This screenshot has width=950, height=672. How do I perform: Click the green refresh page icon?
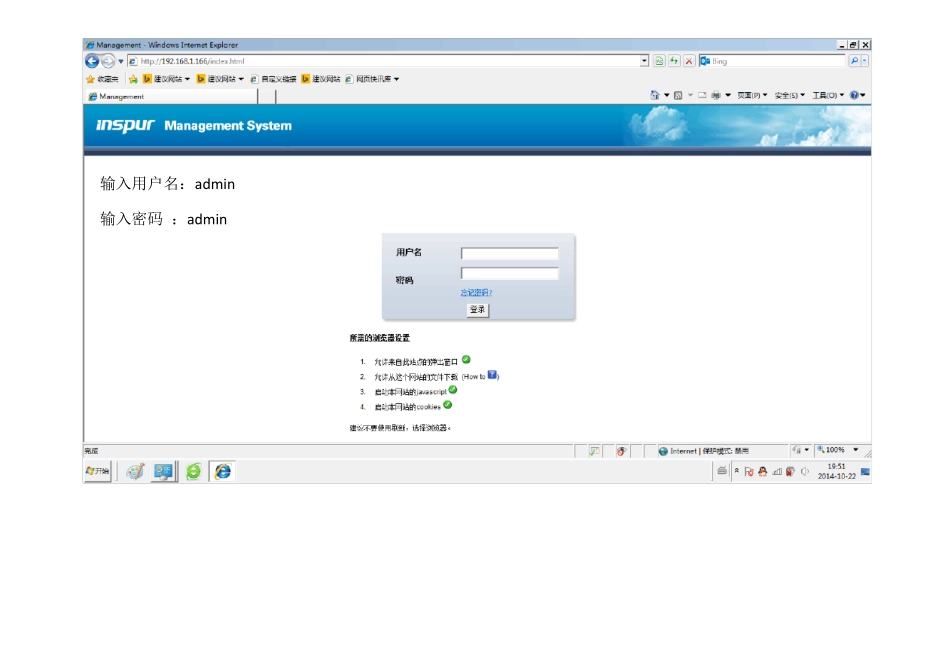(674, 61)
